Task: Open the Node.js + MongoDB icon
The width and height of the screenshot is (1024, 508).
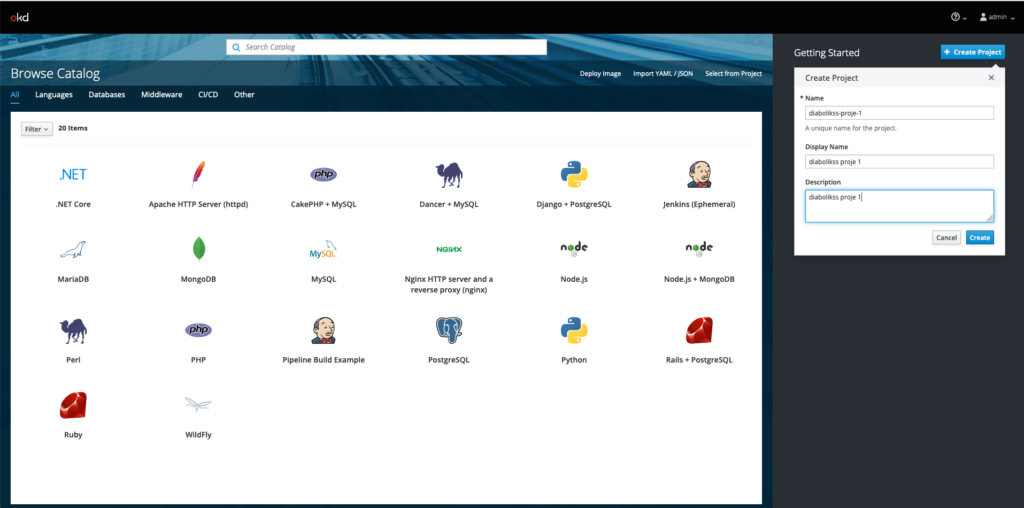Action: (x=699, y=248)
